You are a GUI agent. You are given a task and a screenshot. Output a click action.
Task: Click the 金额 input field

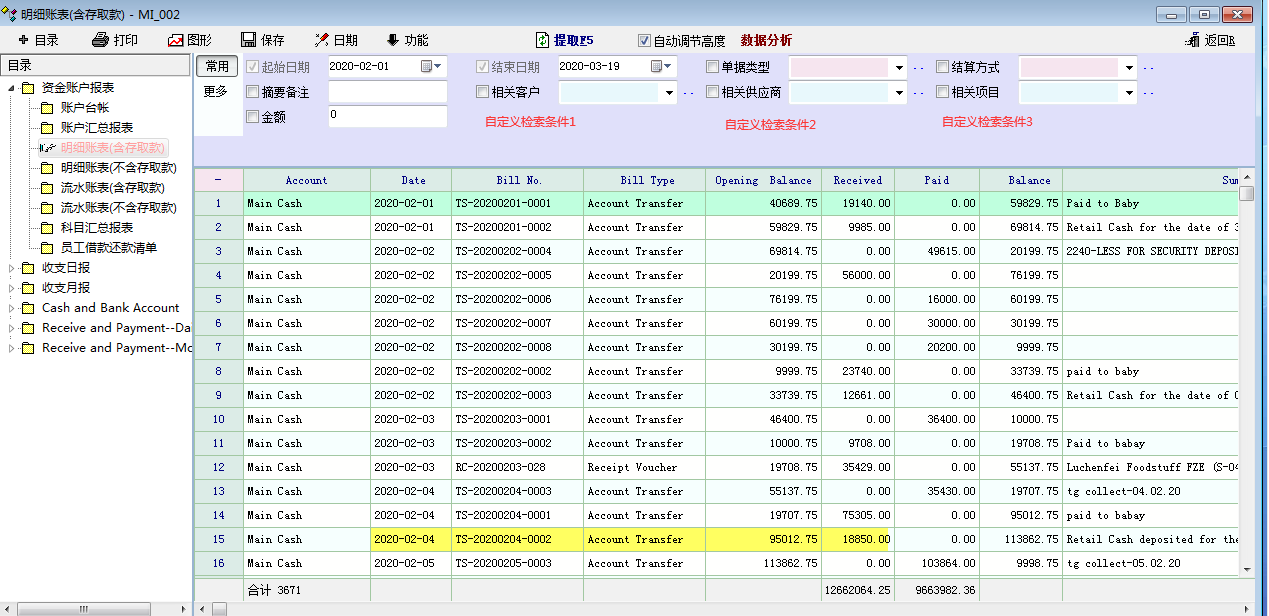point(387,116)
